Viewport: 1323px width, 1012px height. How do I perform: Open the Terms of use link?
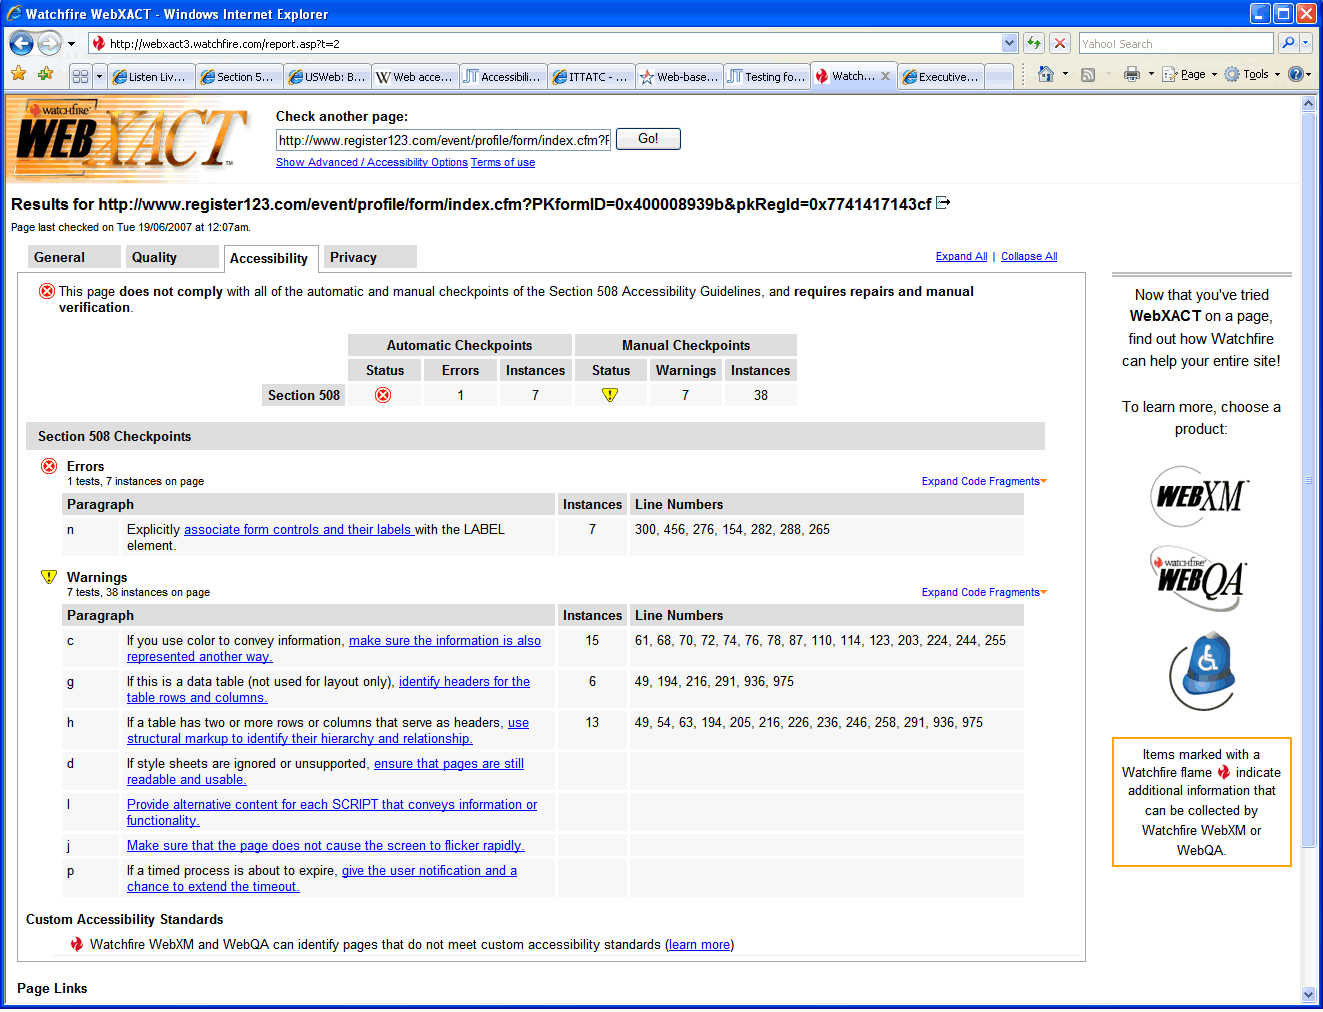pos(503,162)
